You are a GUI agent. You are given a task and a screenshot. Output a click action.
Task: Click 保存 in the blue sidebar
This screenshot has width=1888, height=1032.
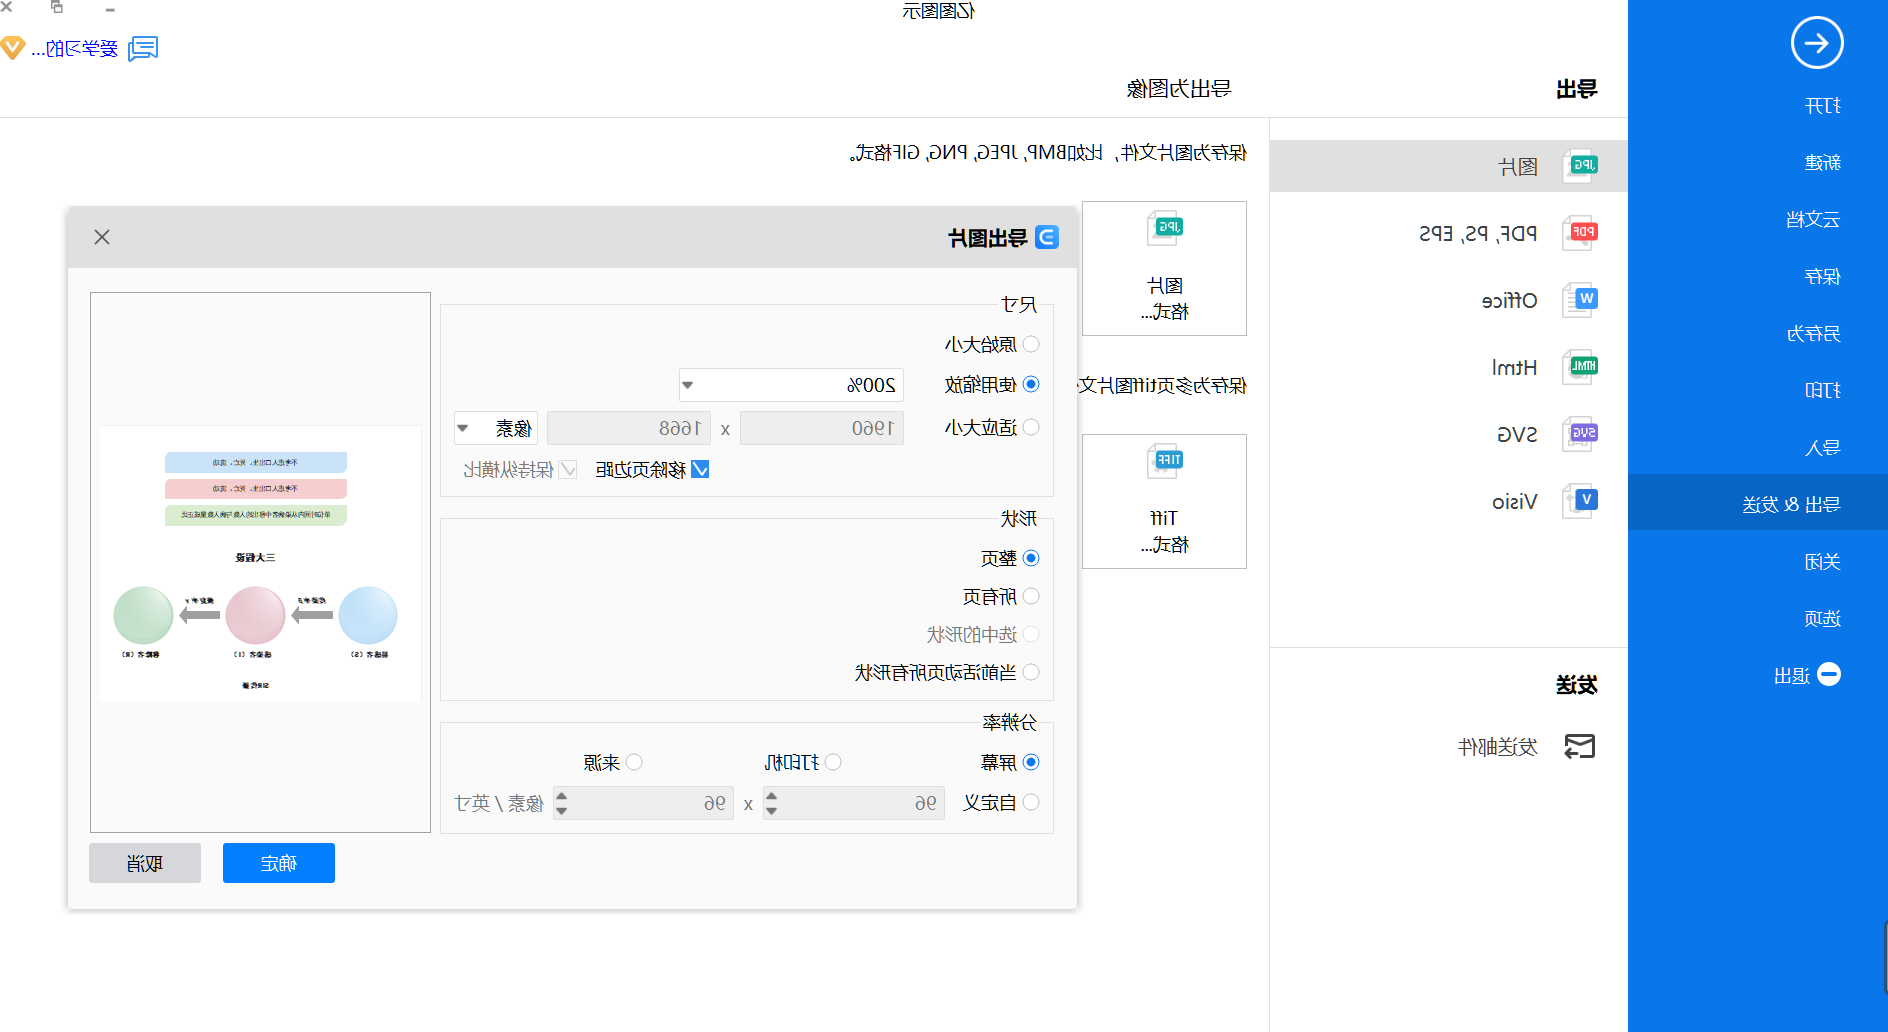[x=1822, y=277]
